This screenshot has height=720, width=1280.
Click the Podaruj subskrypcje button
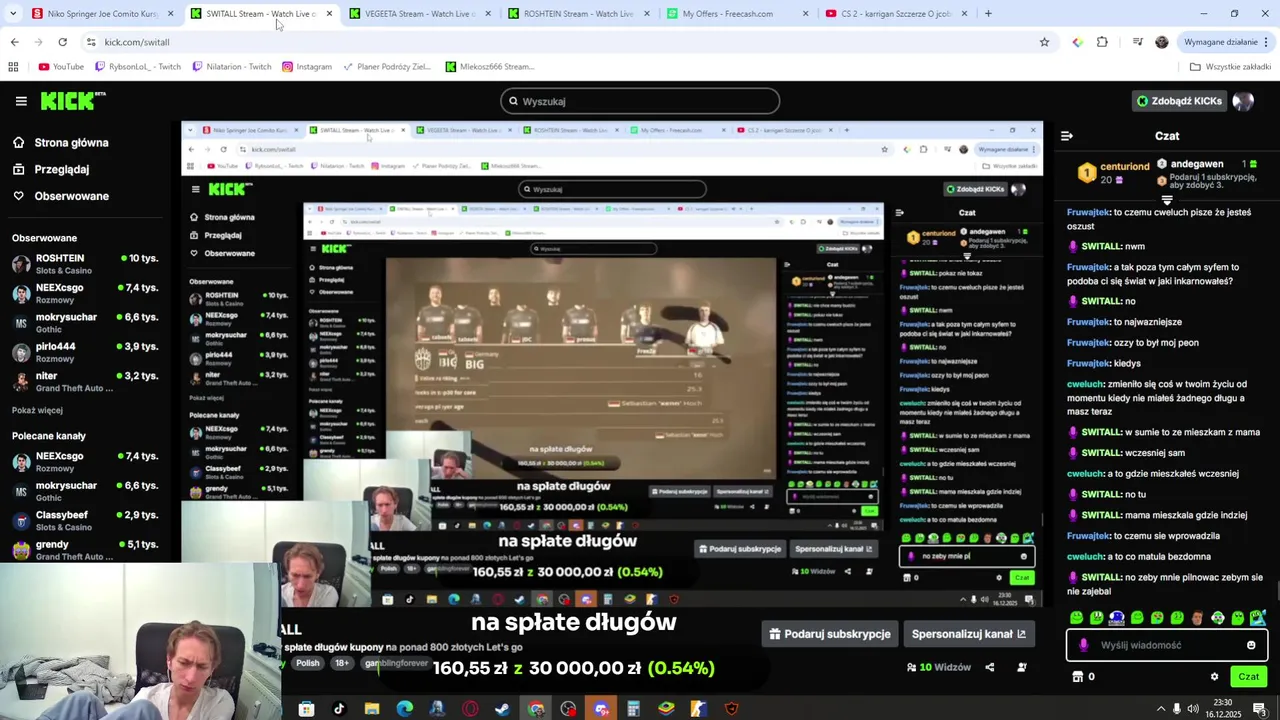pos(828,634)
